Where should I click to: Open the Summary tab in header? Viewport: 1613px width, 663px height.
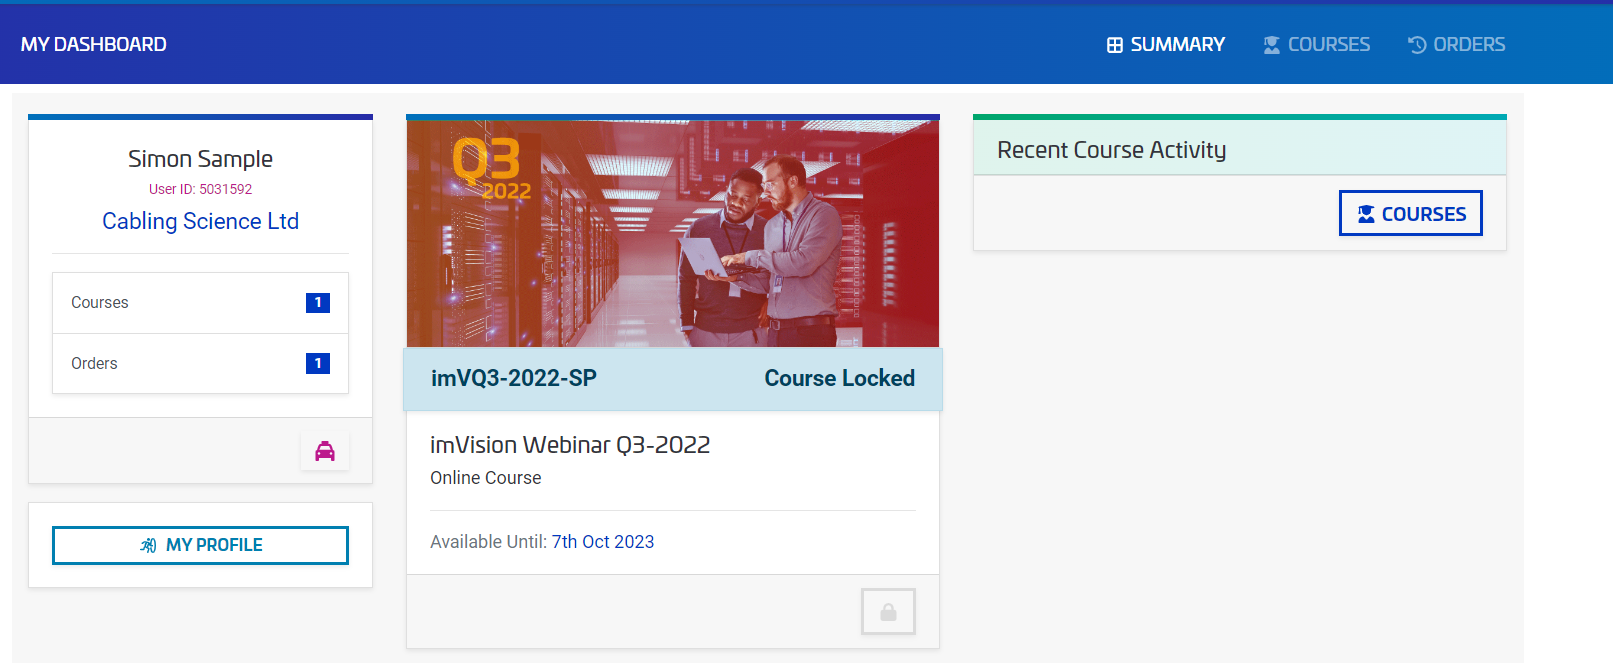click(1165, 44)
